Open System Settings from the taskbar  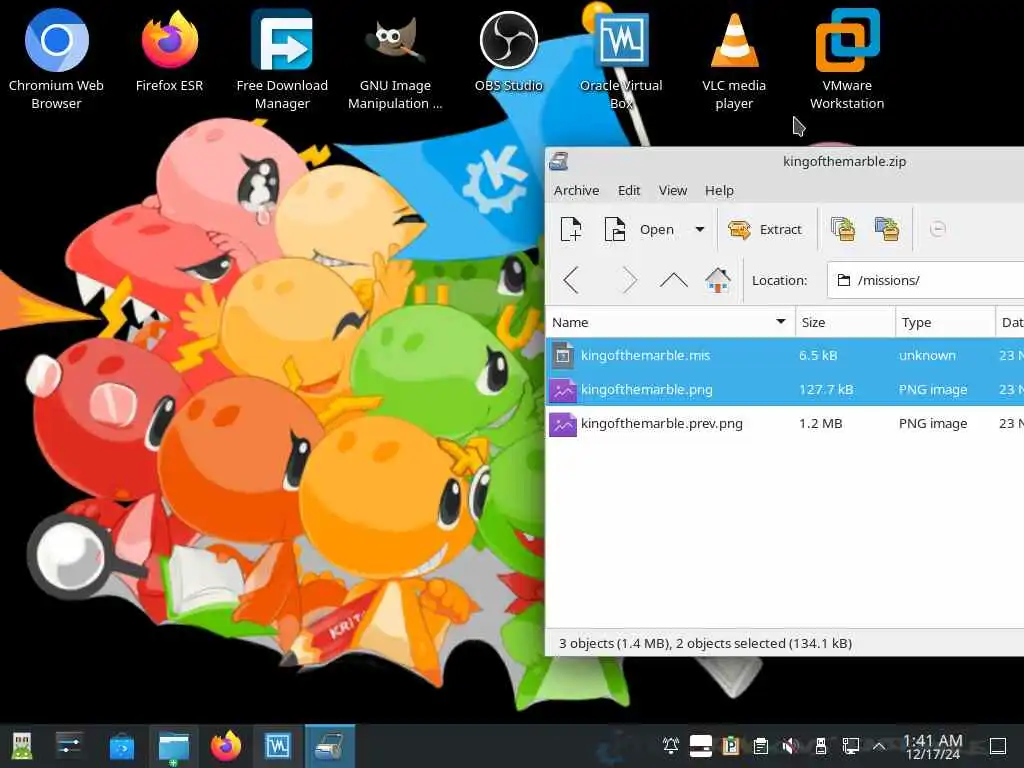69,746
